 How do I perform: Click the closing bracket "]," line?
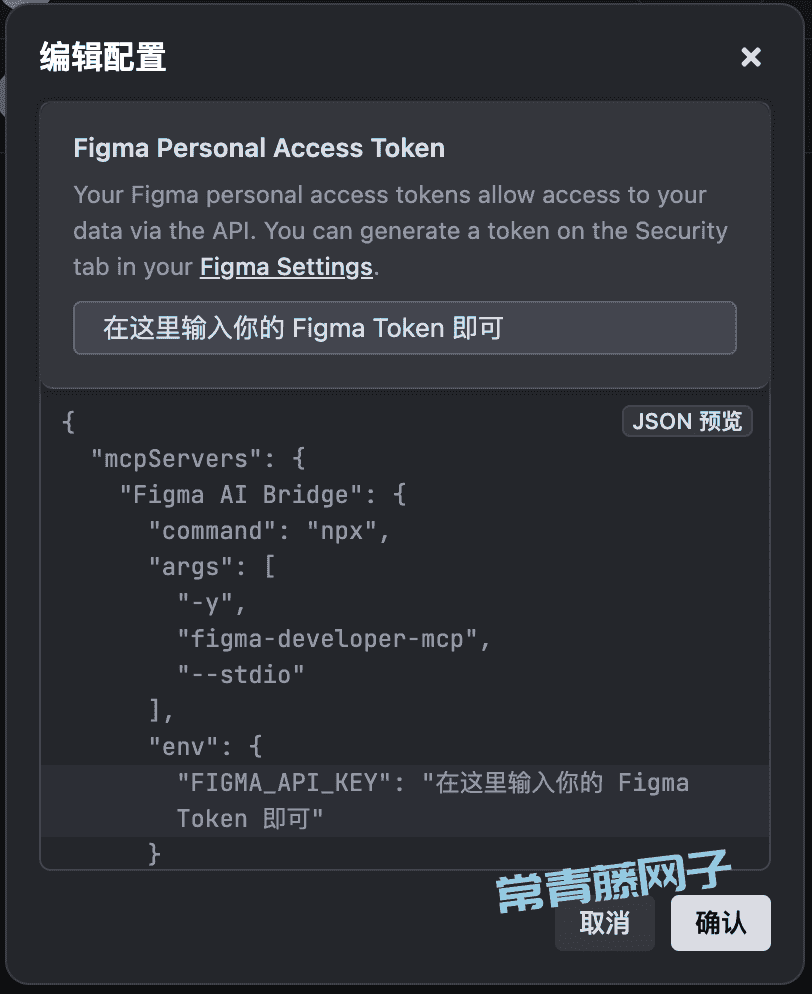pos(161,711)
